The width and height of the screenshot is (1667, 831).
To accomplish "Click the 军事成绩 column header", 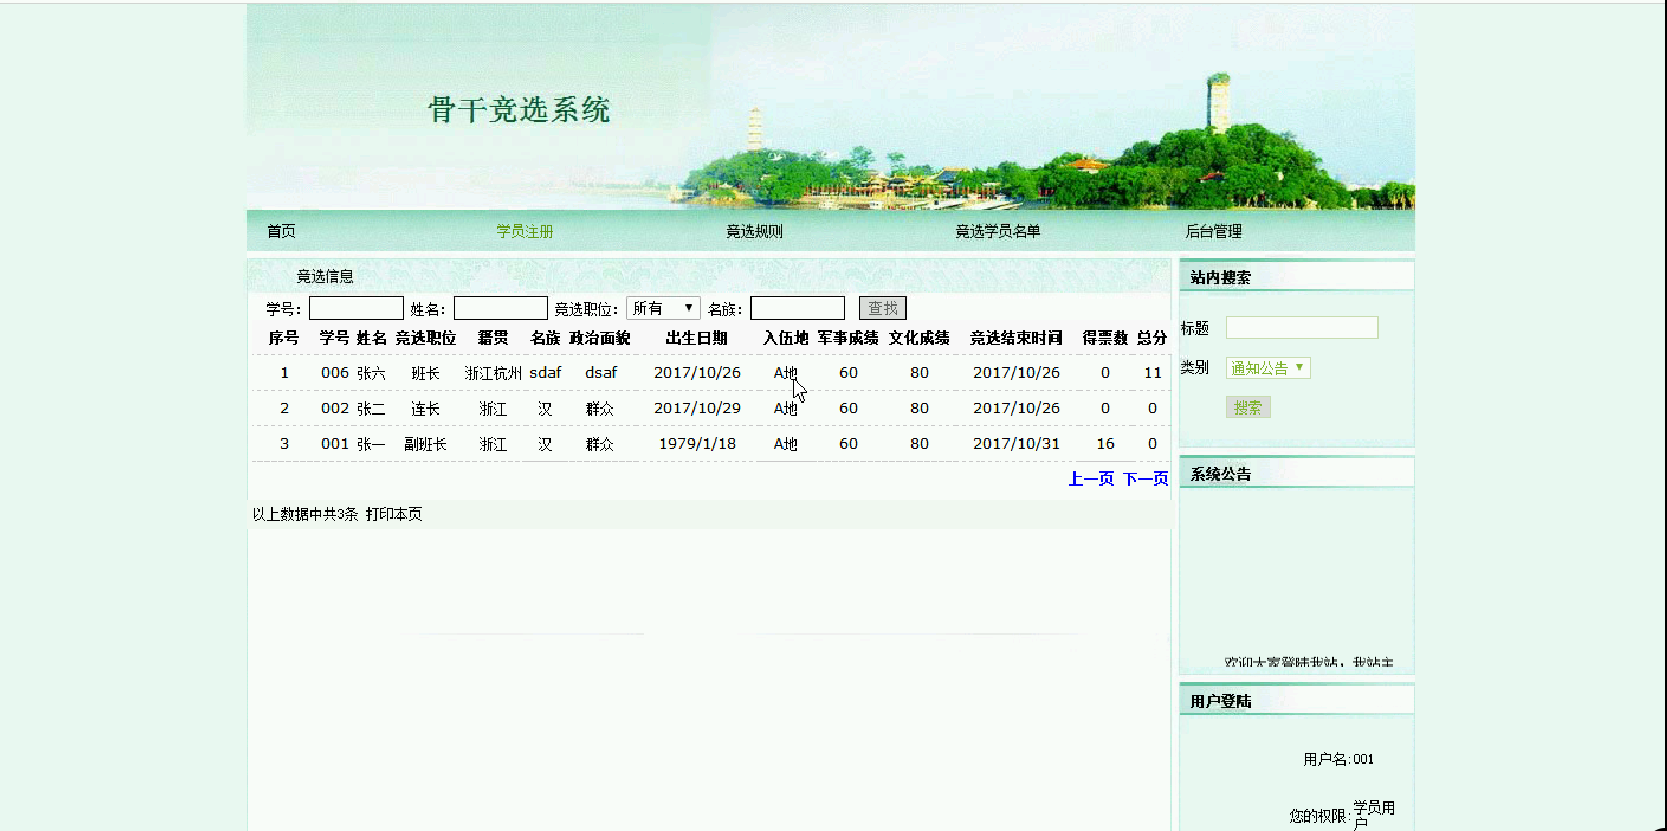I will 848,338.
